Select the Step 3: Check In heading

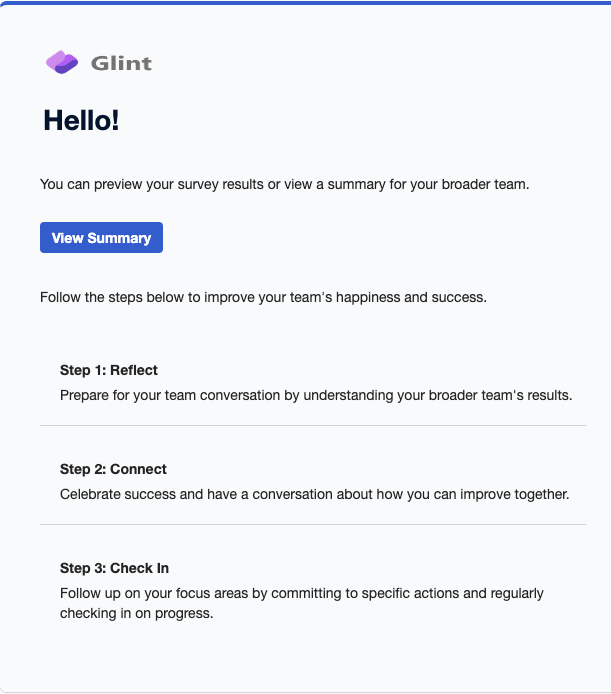[x=114, y=568]
